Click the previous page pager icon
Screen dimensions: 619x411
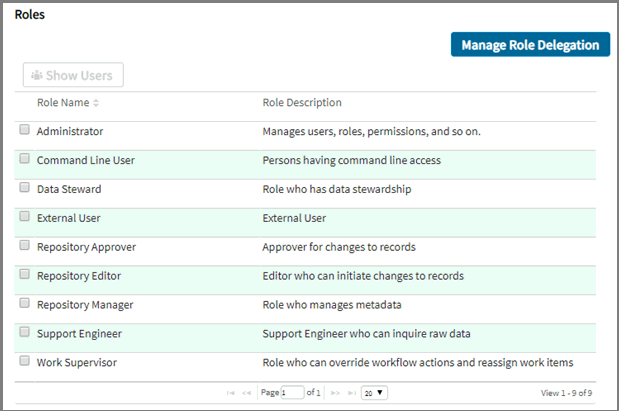click(246, 393)
